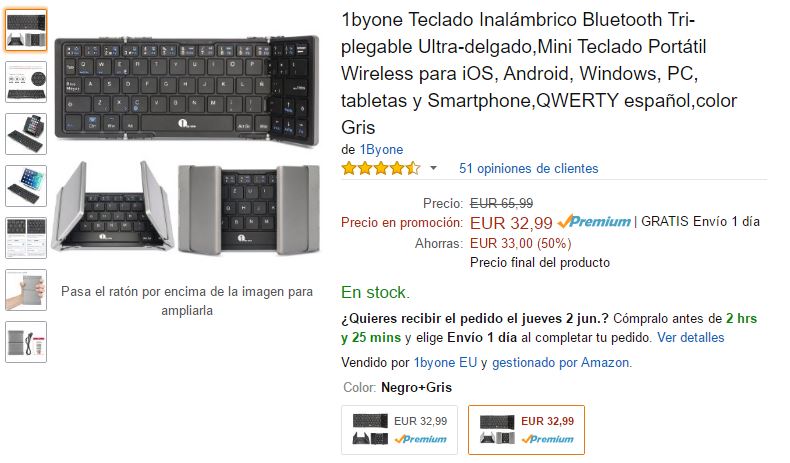Image resolution: width=790 pixels, height=463 pixels.
Task: Show thumbnail of hand holding folded keyboard
Action: click(25, 290)
